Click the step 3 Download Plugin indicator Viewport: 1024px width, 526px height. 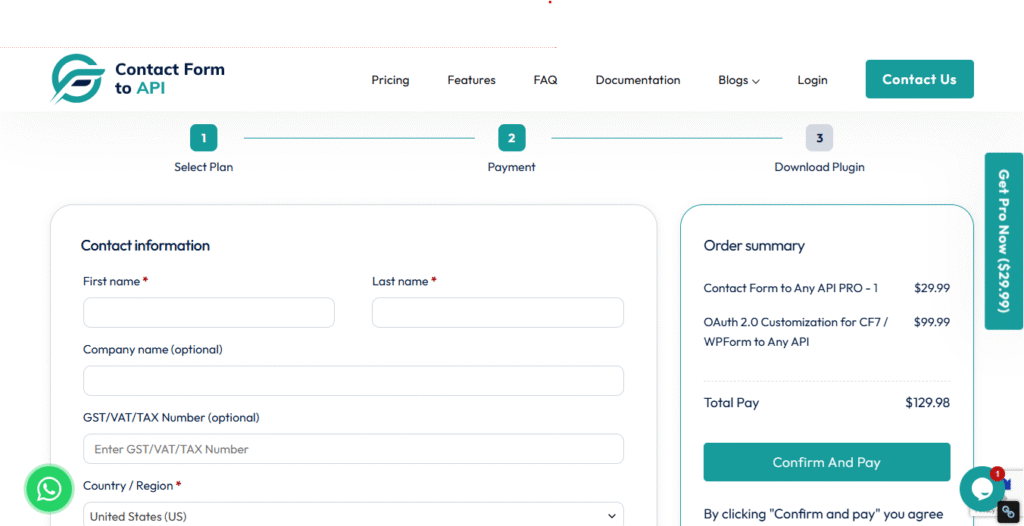[819, 138]
